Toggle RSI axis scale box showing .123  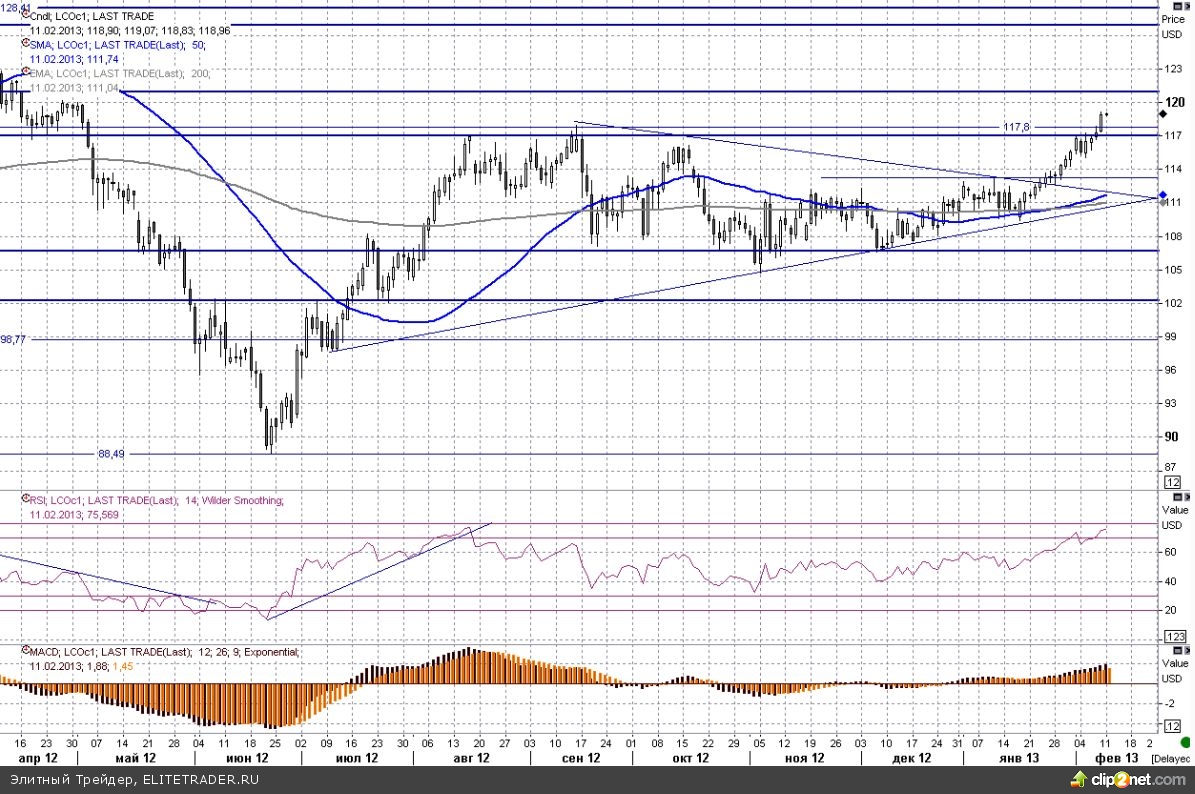(x=1175, y=636)
